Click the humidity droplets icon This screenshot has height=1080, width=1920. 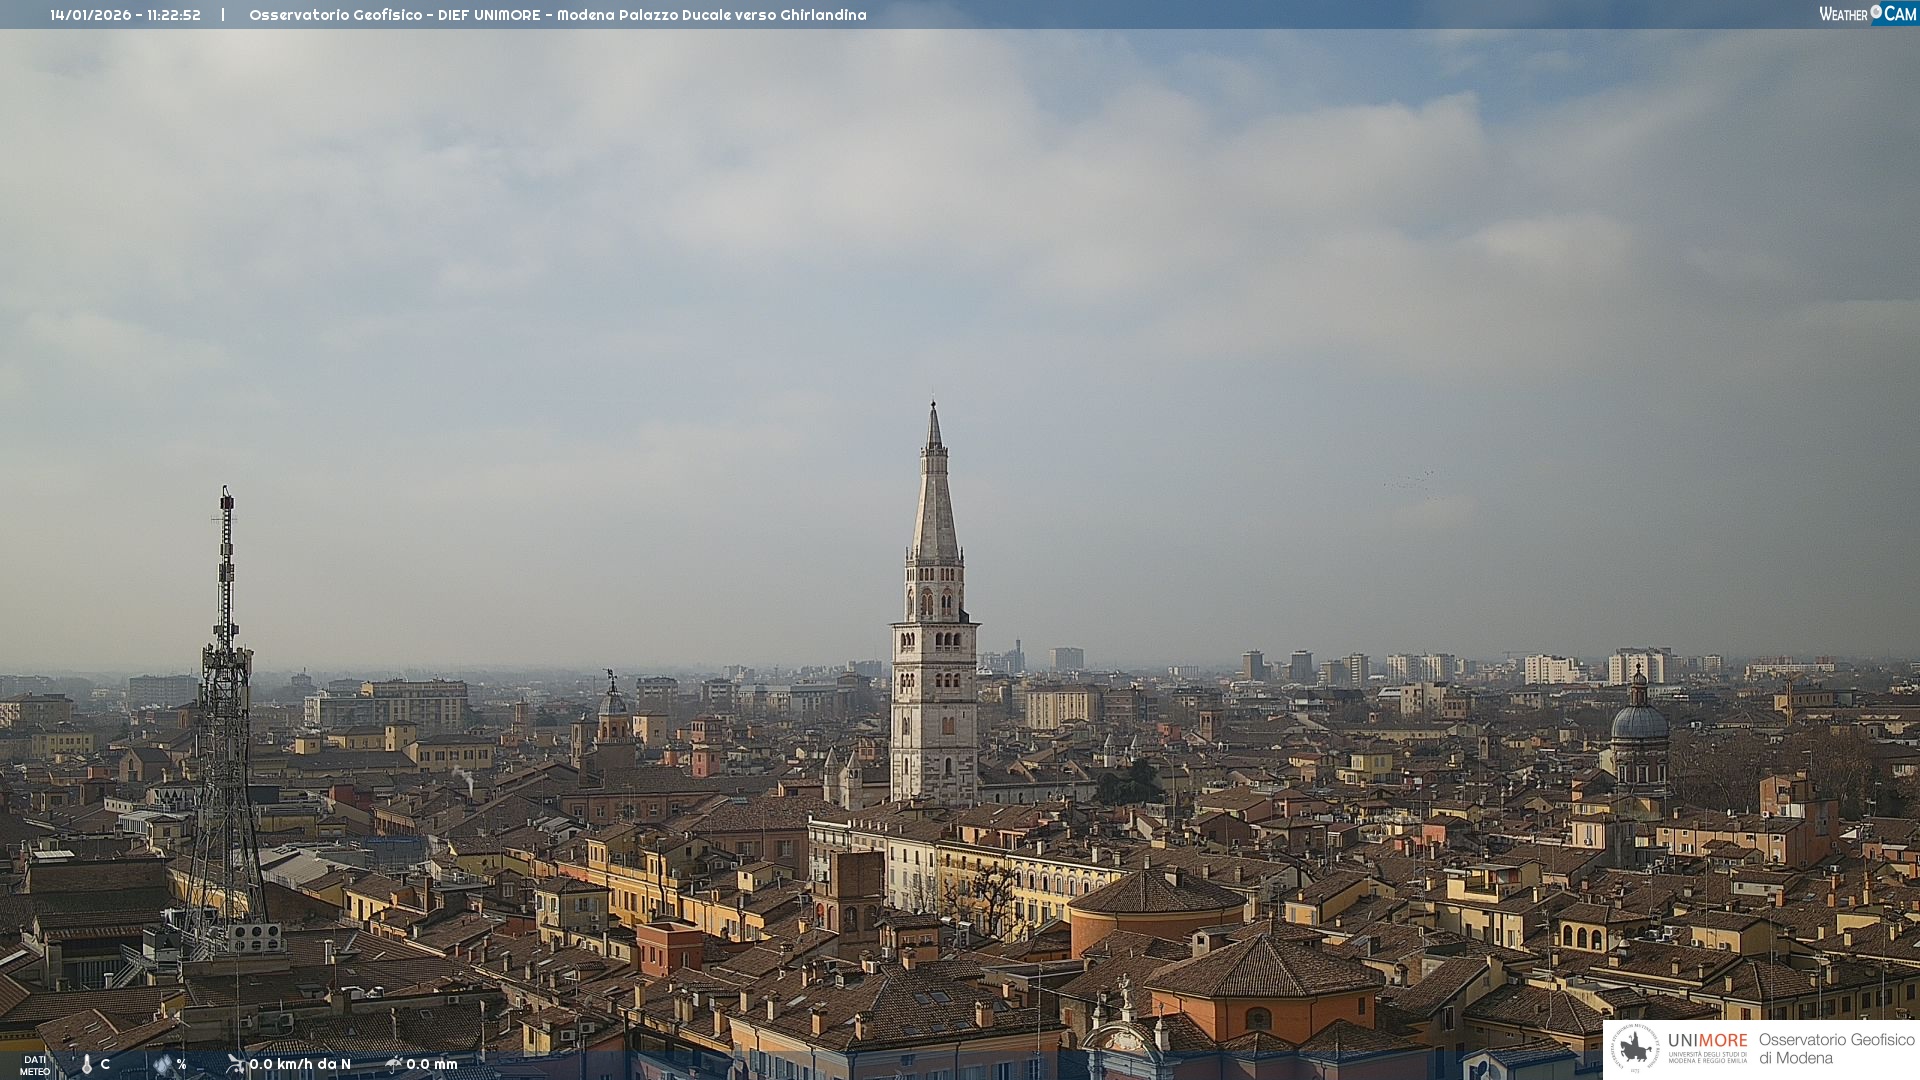click(163, 1064)
